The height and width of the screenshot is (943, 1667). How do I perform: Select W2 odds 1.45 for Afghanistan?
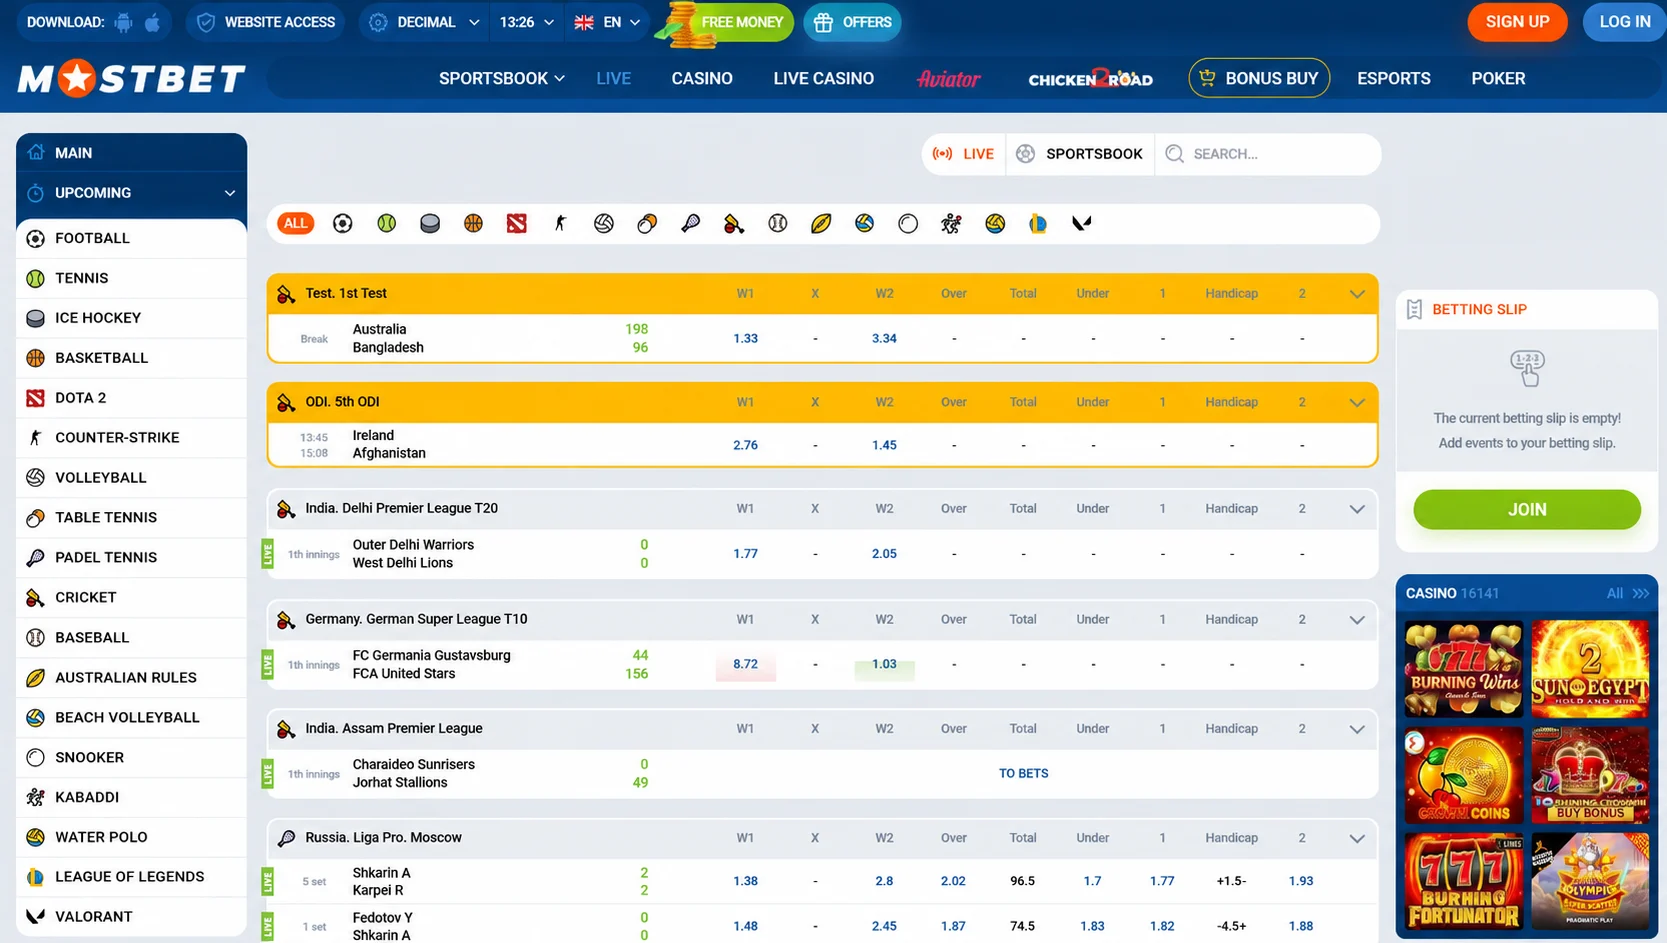tap(884, 445)
